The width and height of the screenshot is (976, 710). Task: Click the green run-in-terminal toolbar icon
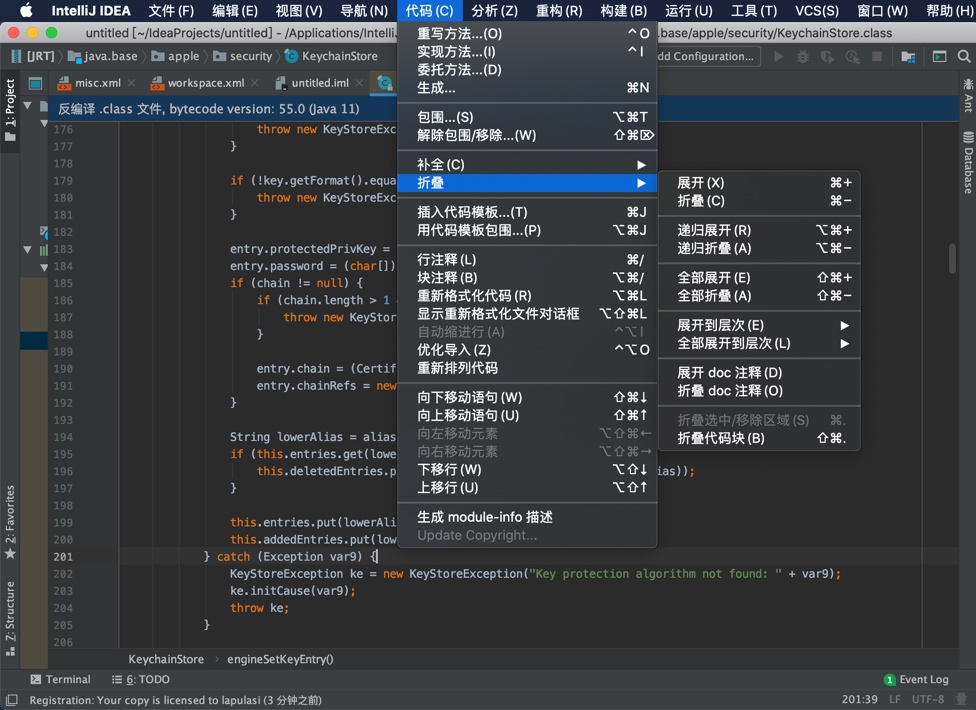point(938,58)
